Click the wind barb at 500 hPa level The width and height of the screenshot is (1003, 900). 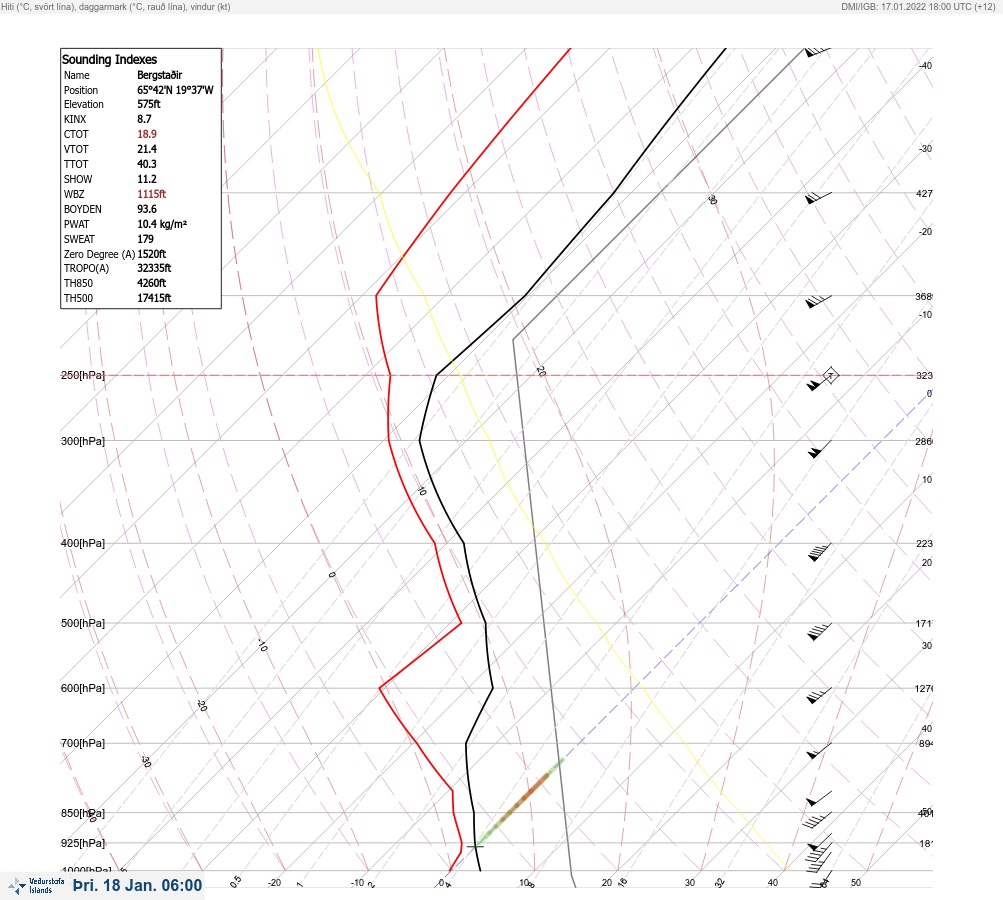819,631
